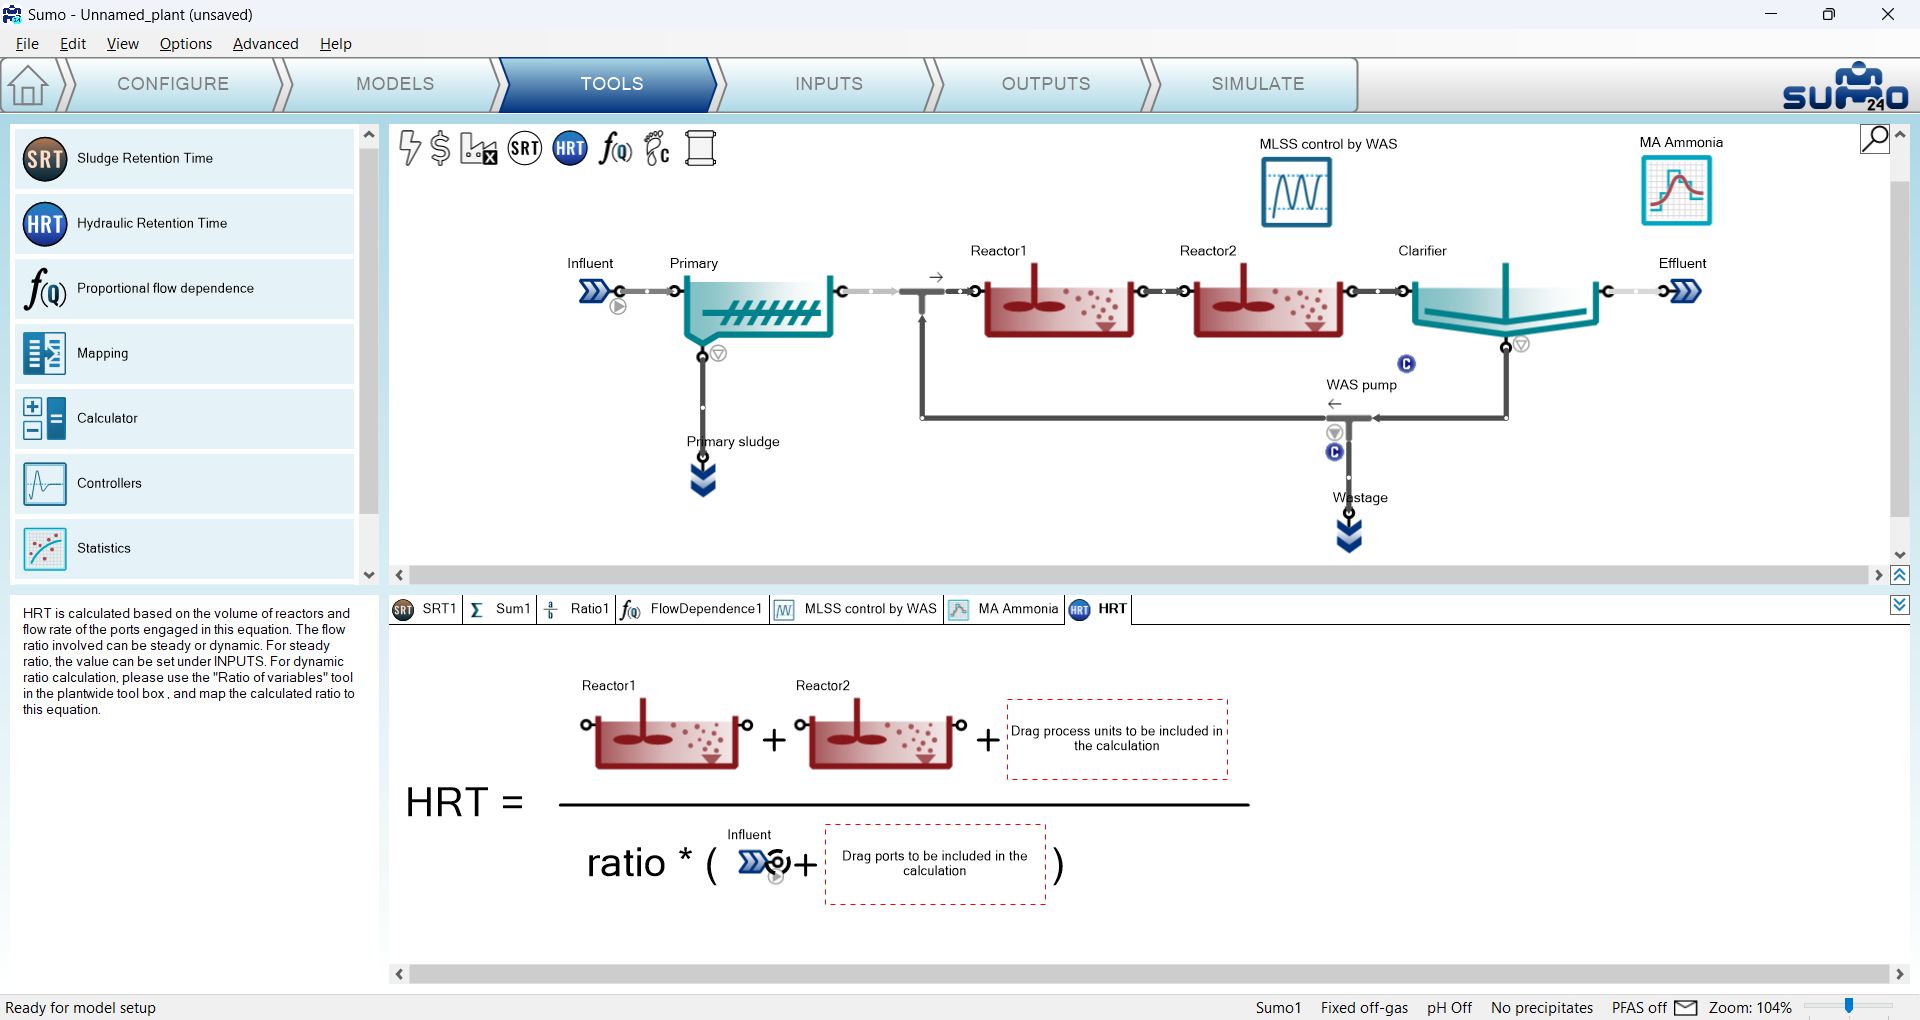Viewport: 1920px width, 1020px height.
Task: Click the 'PFAS off' status text
Action: 1639,1008
